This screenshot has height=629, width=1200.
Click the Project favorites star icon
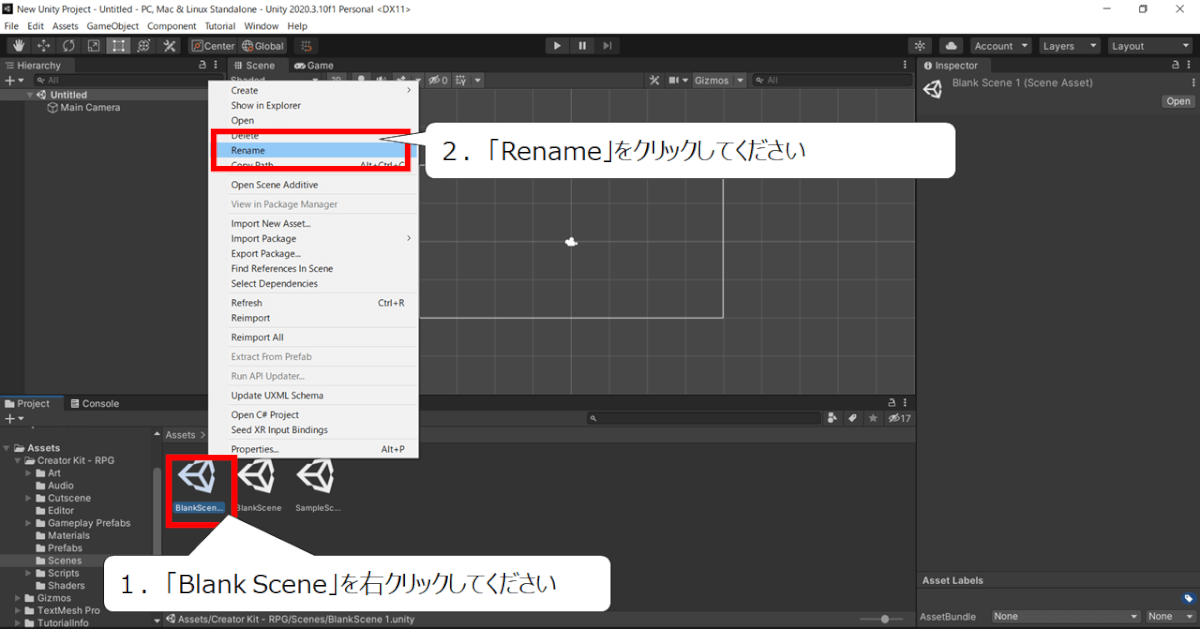(x=873, y=418)
